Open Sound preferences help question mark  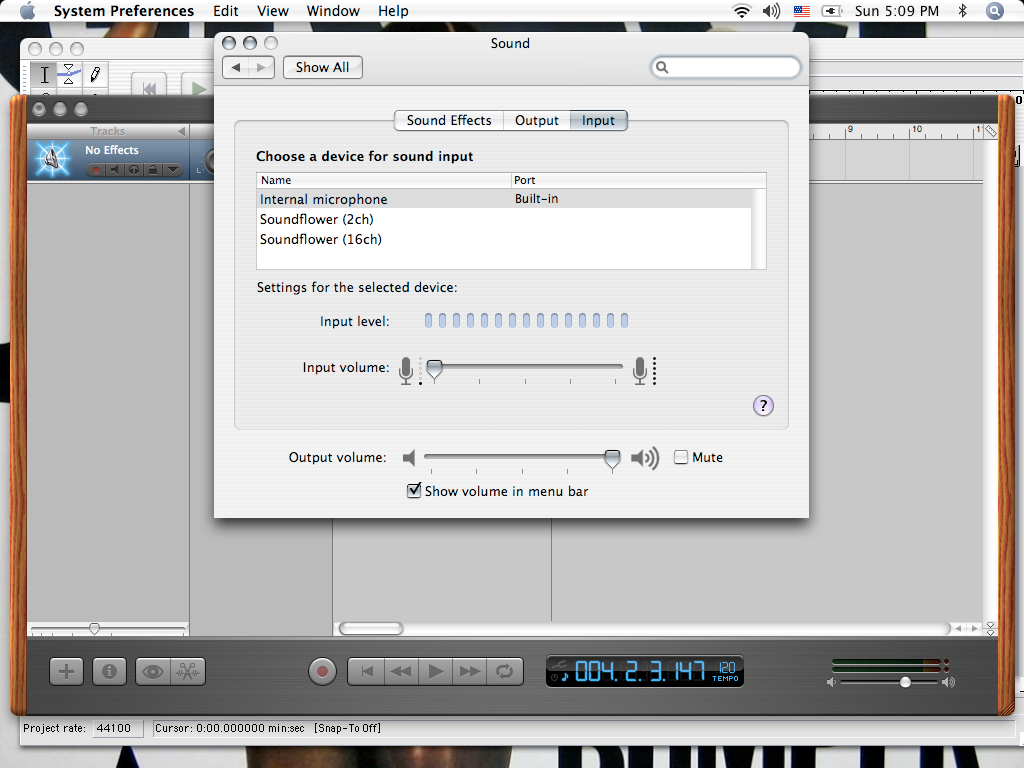point(763,406)
